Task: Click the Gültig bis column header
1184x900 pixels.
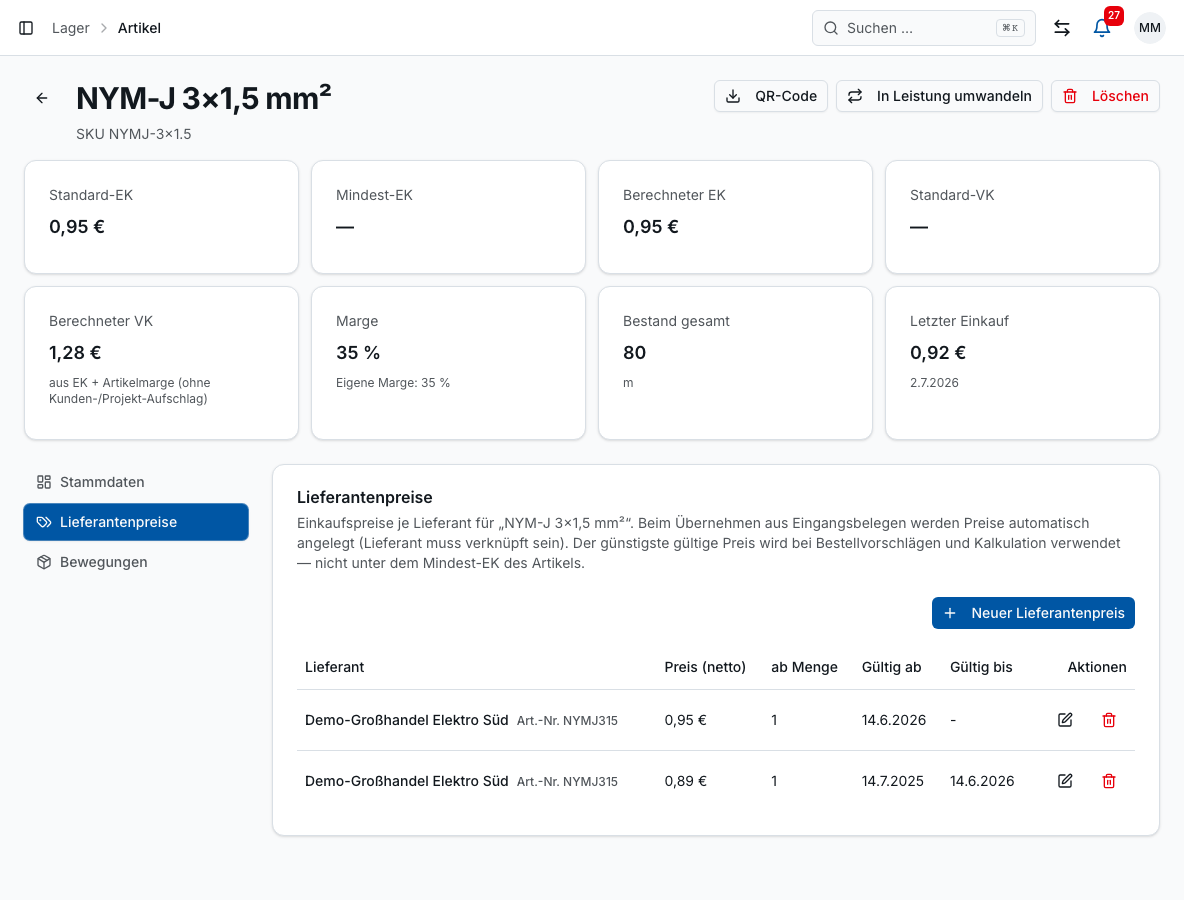Action: tap(981, 667)
